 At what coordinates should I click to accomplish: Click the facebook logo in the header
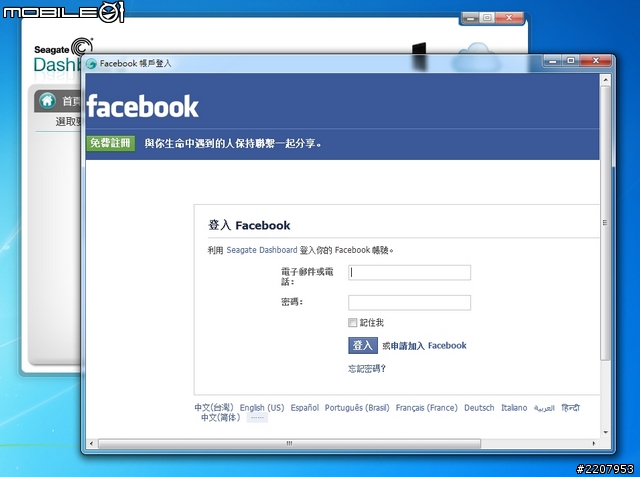[x=142, y=106]
